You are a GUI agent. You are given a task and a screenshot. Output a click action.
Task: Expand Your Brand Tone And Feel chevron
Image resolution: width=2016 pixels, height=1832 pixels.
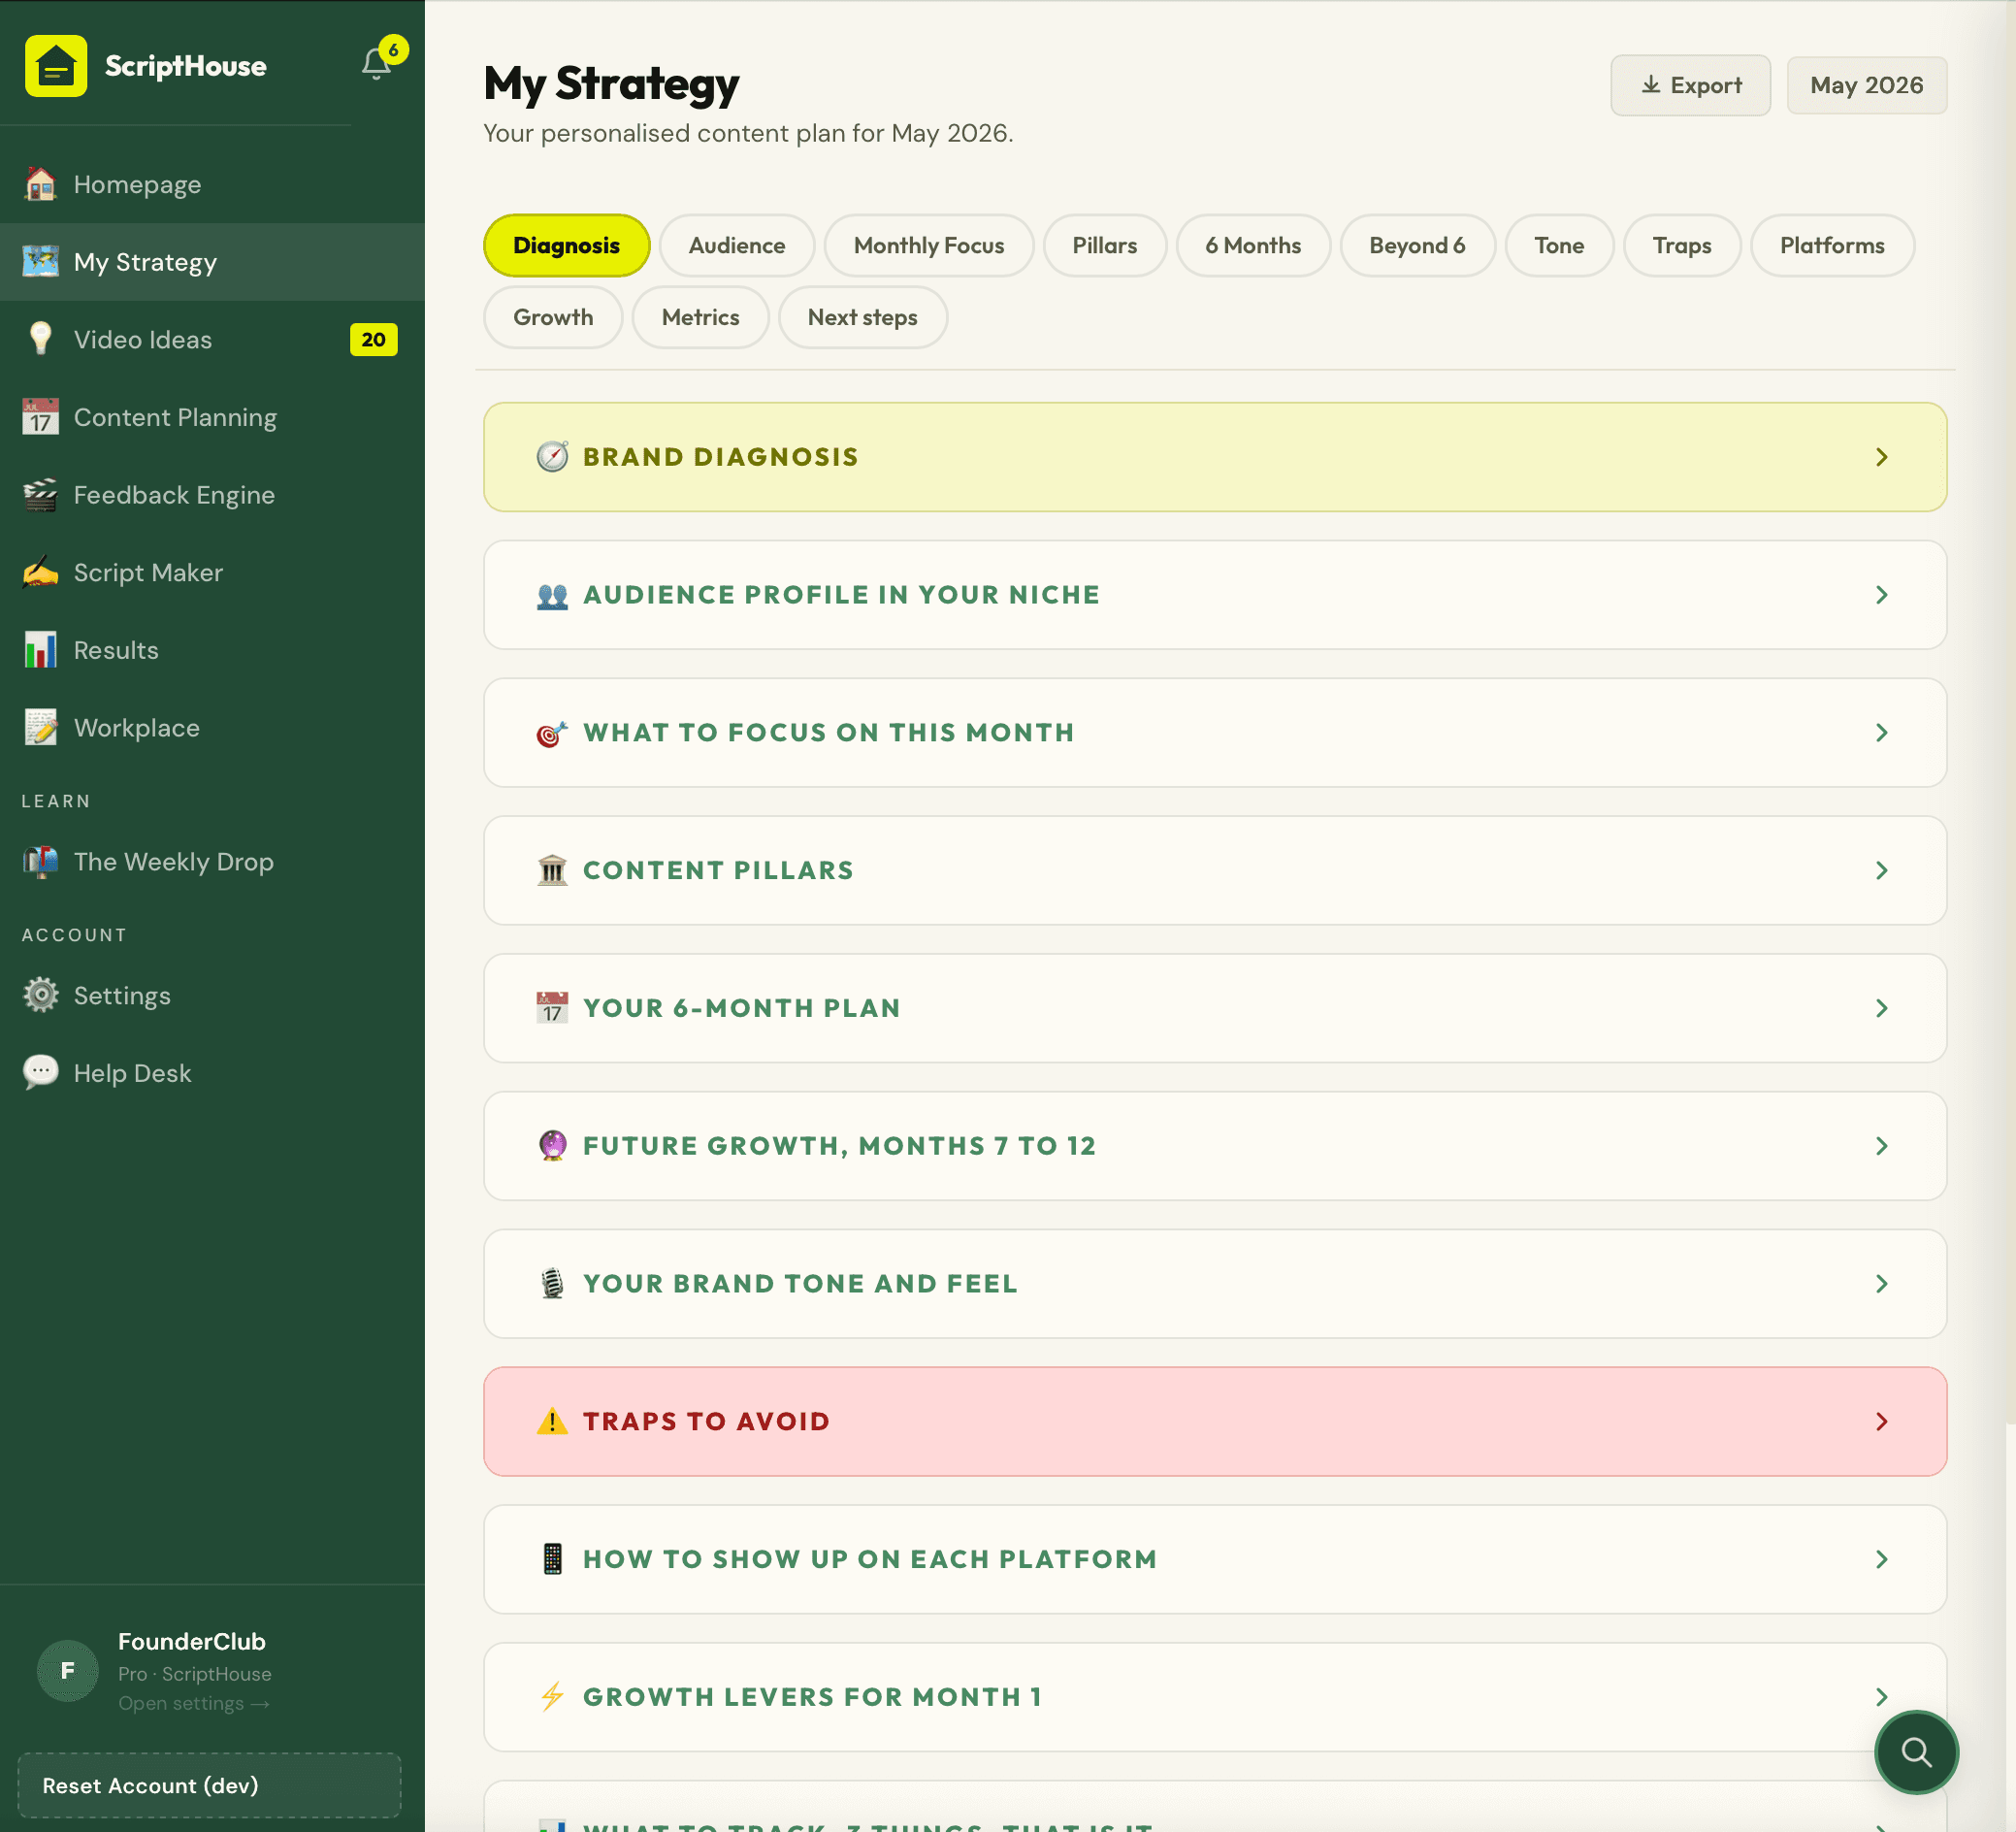pyautogui.click(x=1881, y=1284)
